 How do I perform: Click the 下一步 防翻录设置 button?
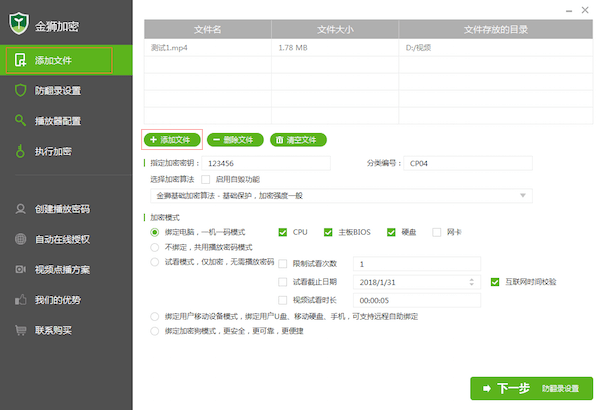tap(532, 389)
